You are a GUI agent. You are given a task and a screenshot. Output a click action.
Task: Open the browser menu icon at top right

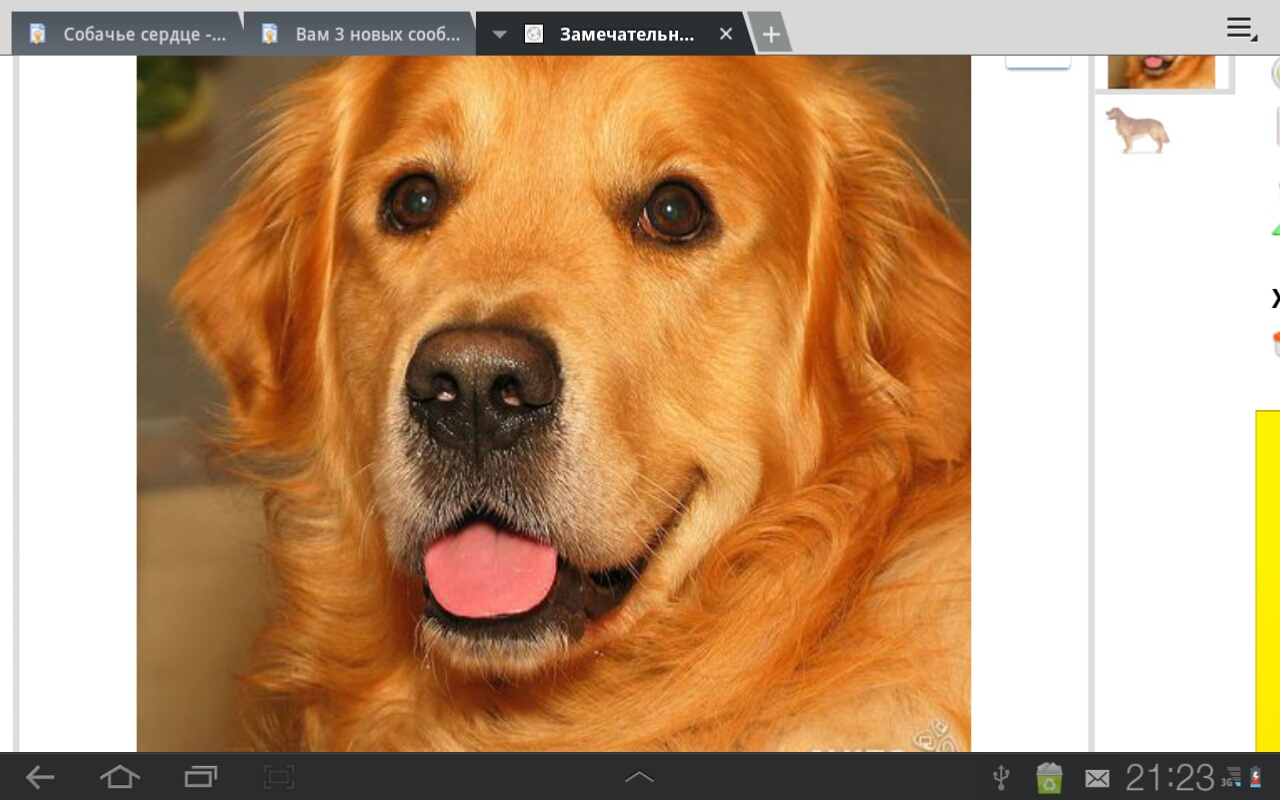pos(1241,29)
